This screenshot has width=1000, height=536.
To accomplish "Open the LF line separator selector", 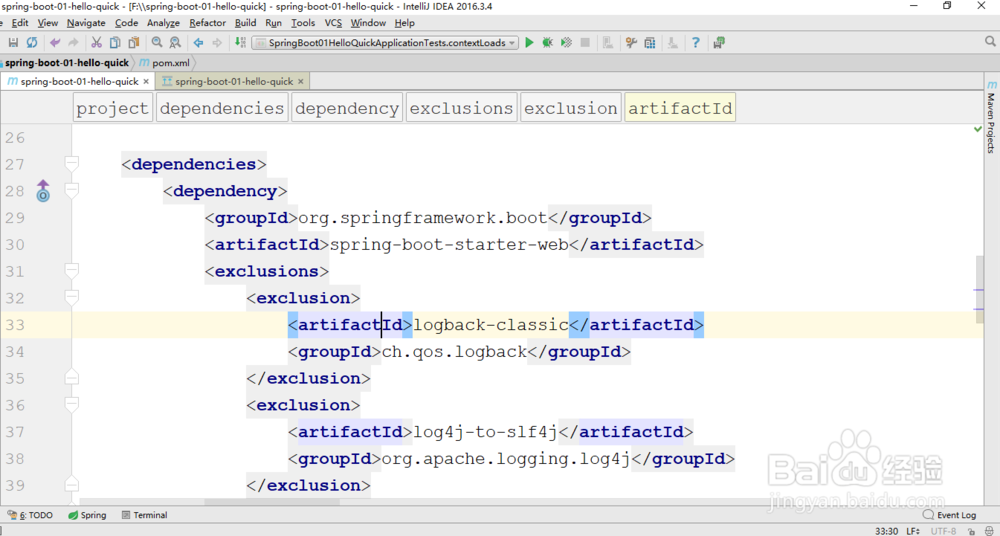I will (x=913, y=531).
